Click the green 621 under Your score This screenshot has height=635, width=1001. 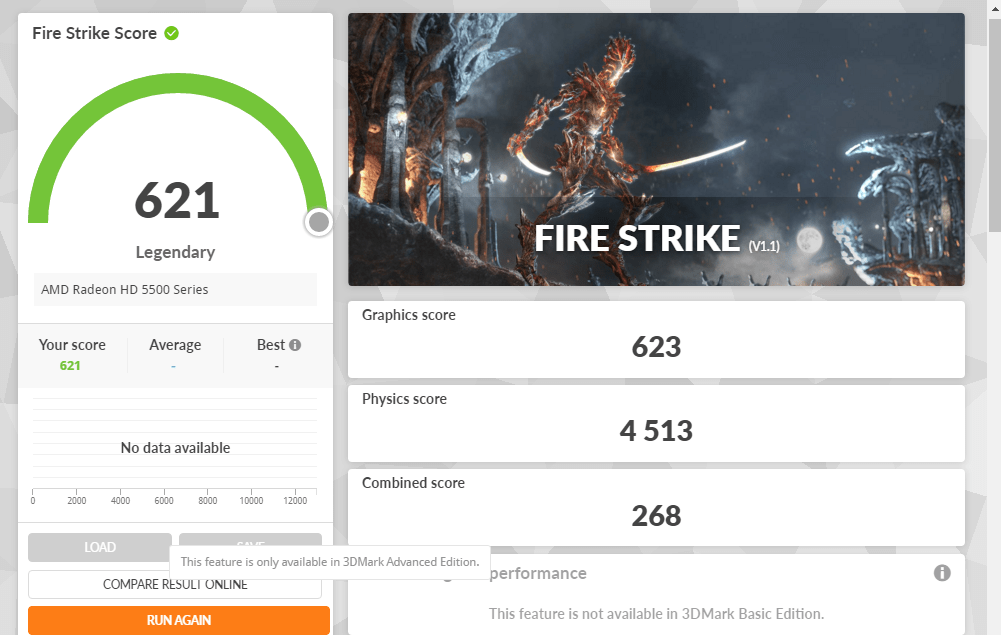(70, 366)
